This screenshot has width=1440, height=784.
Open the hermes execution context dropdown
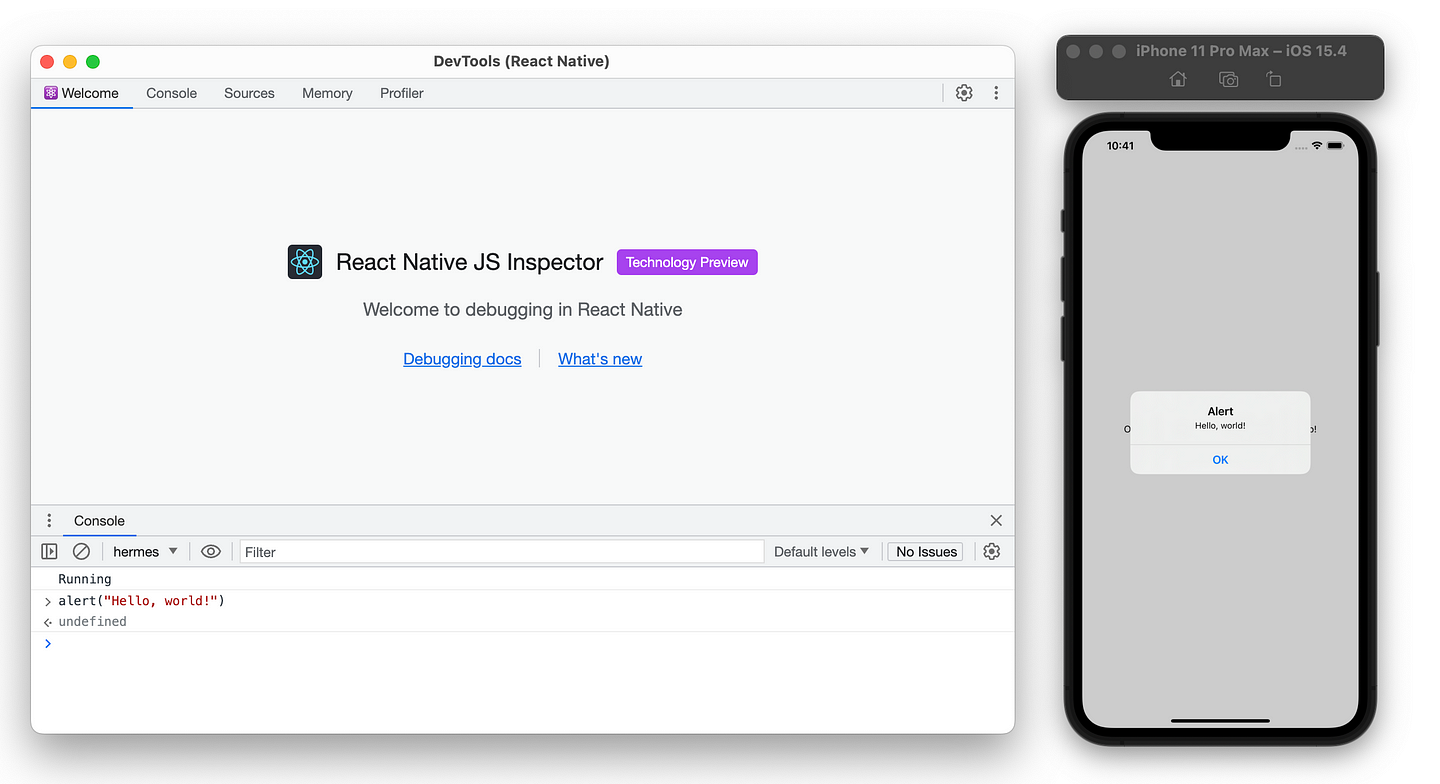(x=143, y=551)
